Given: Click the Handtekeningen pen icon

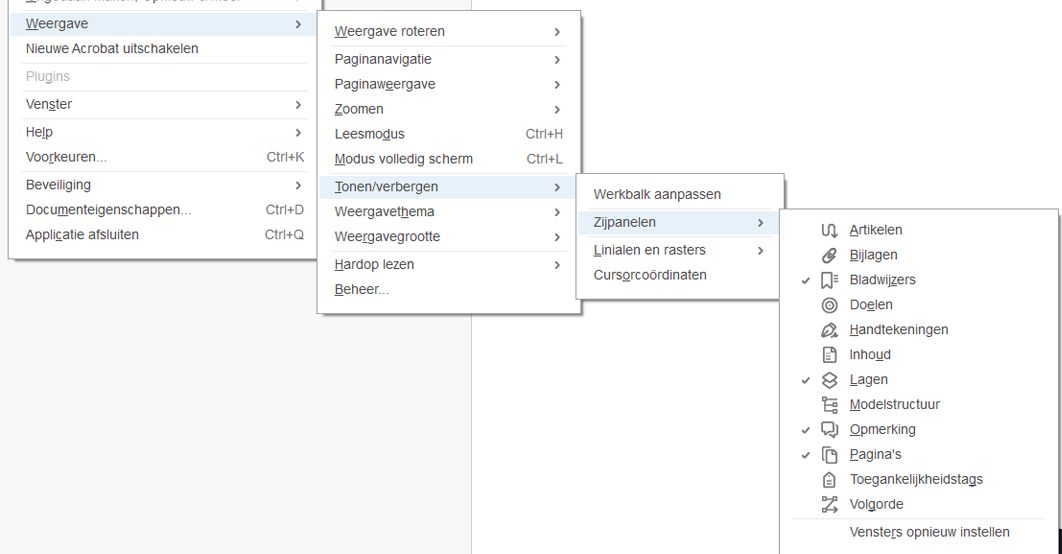Looking at the screenshot, I should (x=829, y=330).
